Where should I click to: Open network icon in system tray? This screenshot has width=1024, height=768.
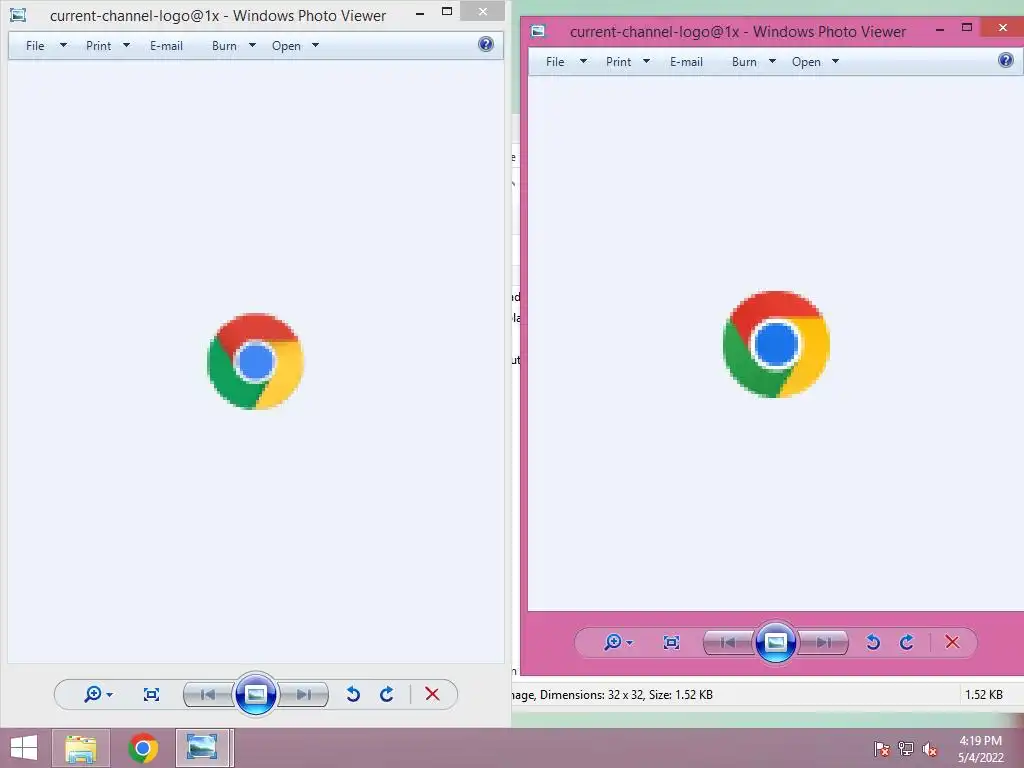pos(906,749)
